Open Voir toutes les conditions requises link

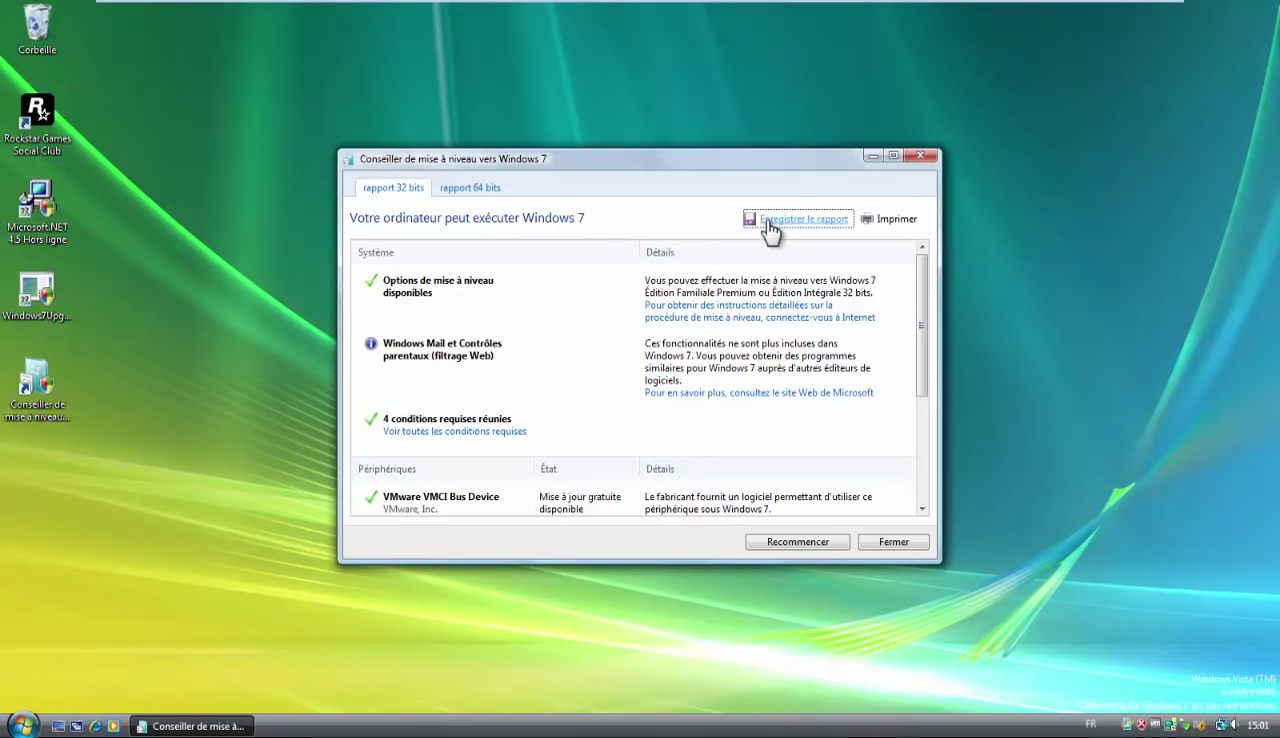pyautogui.click(x=454, y=432)
